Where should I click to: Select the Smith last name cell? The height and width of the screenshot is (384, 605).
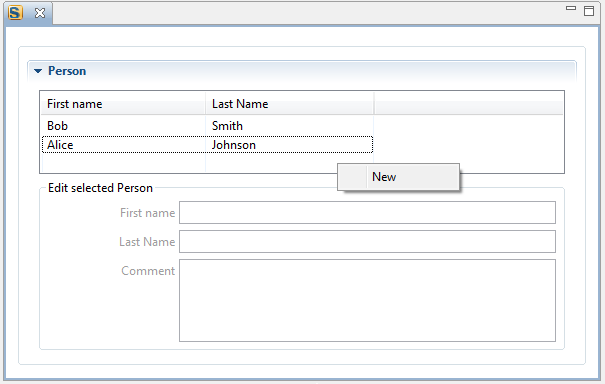point(289,126)
